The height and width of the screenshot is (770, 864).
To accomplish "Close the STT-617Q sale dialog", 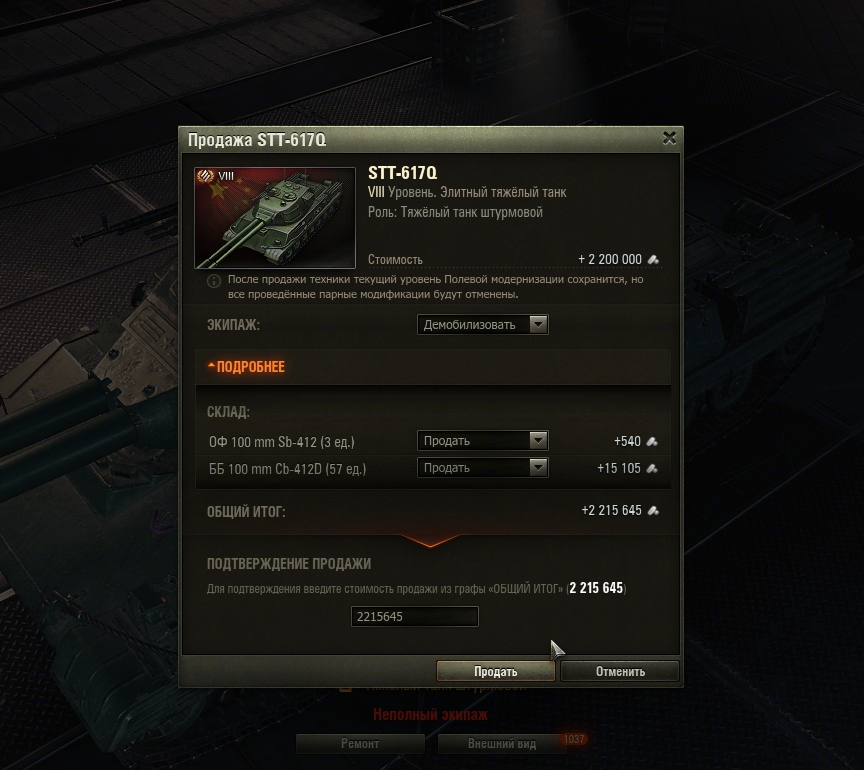I will (669, 138).
